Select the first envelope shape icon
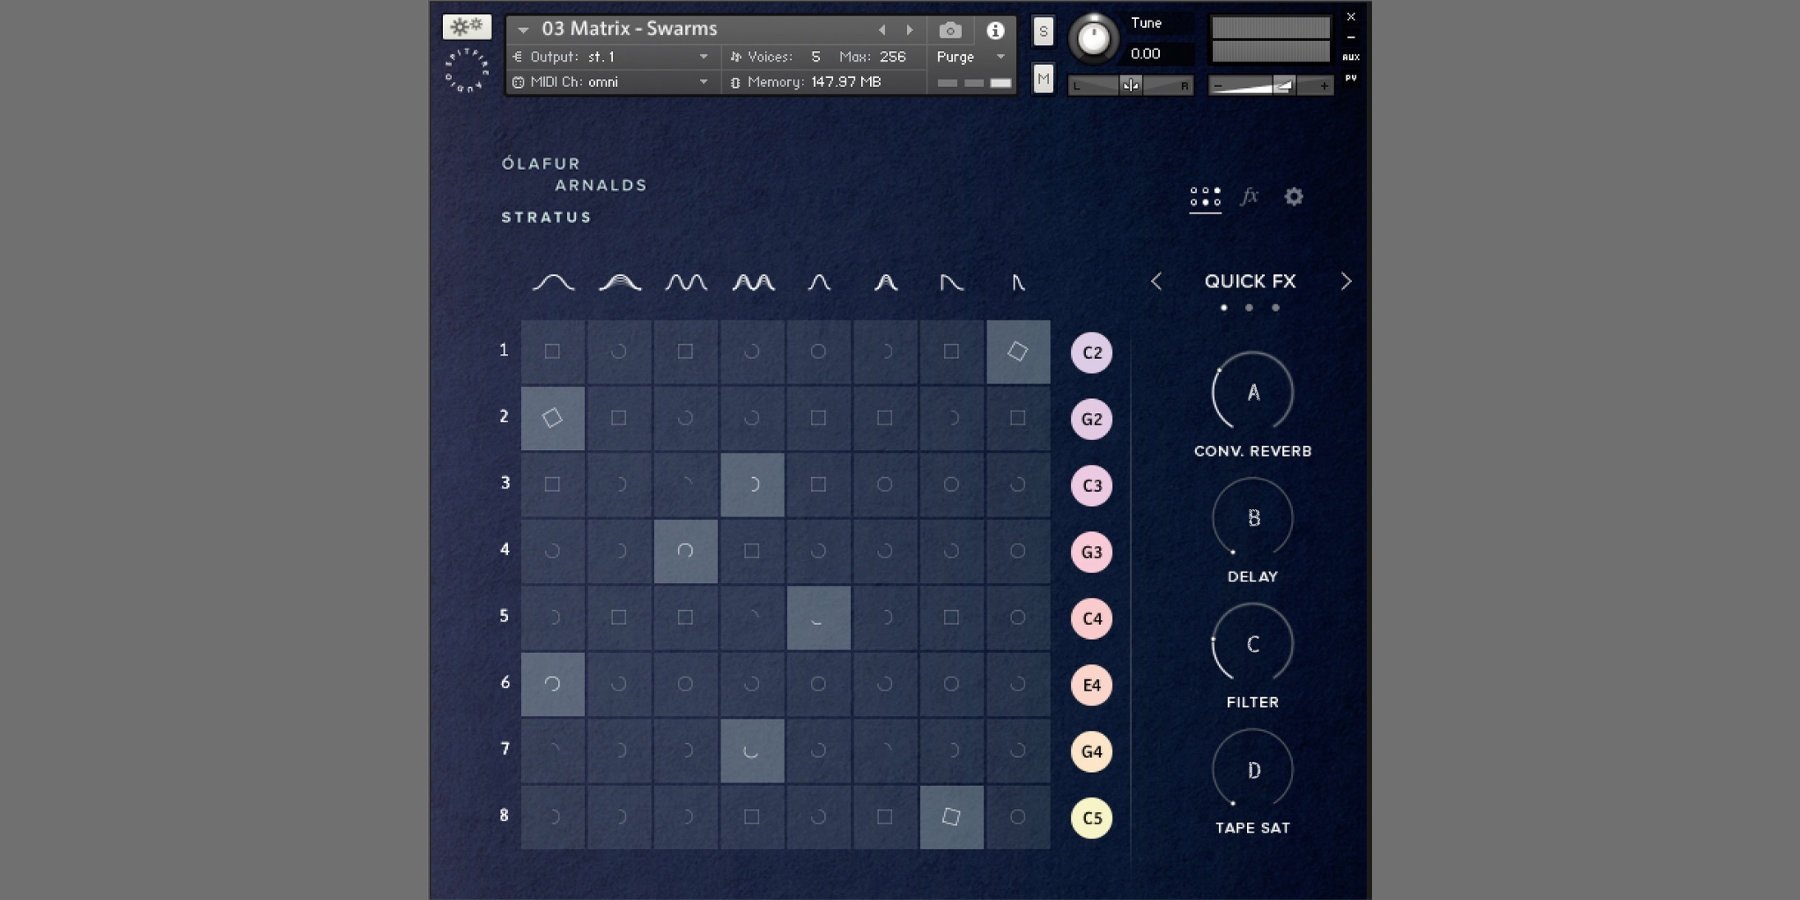The image size is (1800, 900). (553, 283)
